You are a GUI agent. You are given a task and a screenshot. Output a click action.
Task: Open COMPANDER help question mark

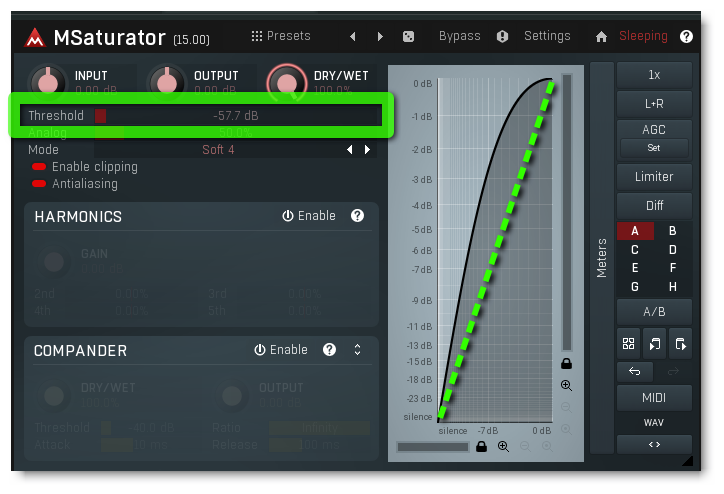click(x=329, y=350)
